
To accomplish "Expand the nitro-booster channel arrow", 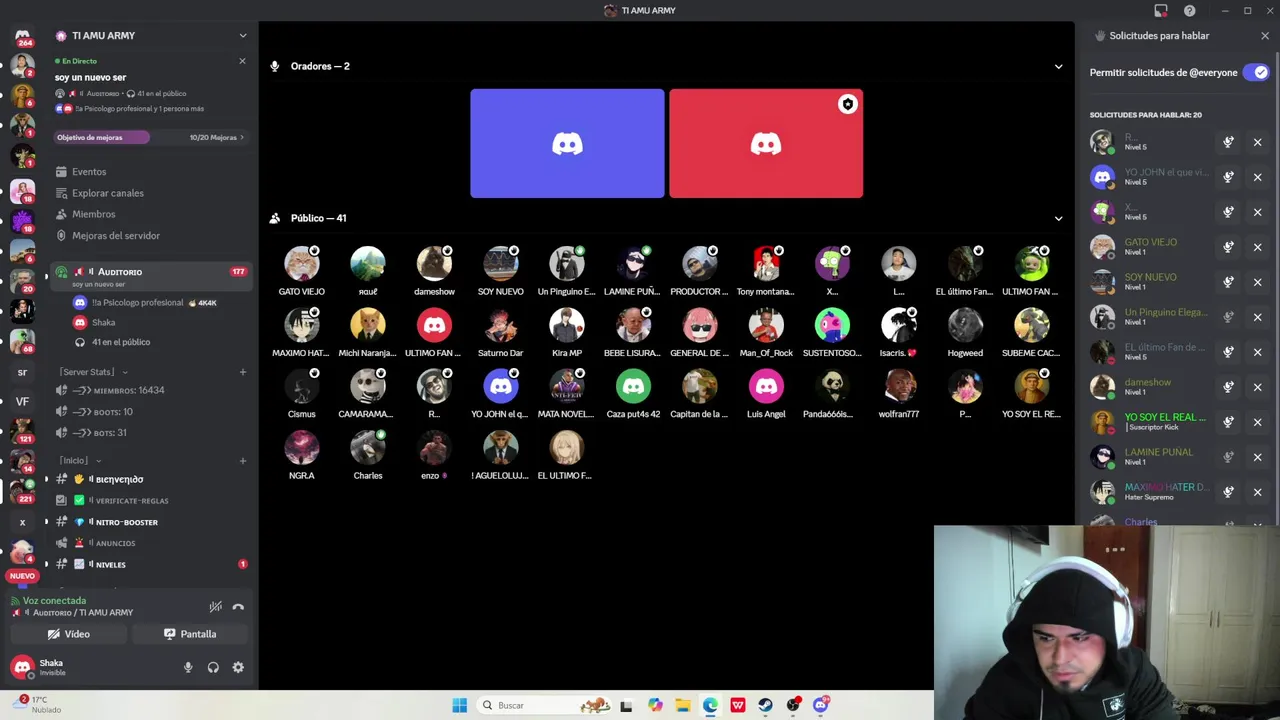I will pos(46,523).
